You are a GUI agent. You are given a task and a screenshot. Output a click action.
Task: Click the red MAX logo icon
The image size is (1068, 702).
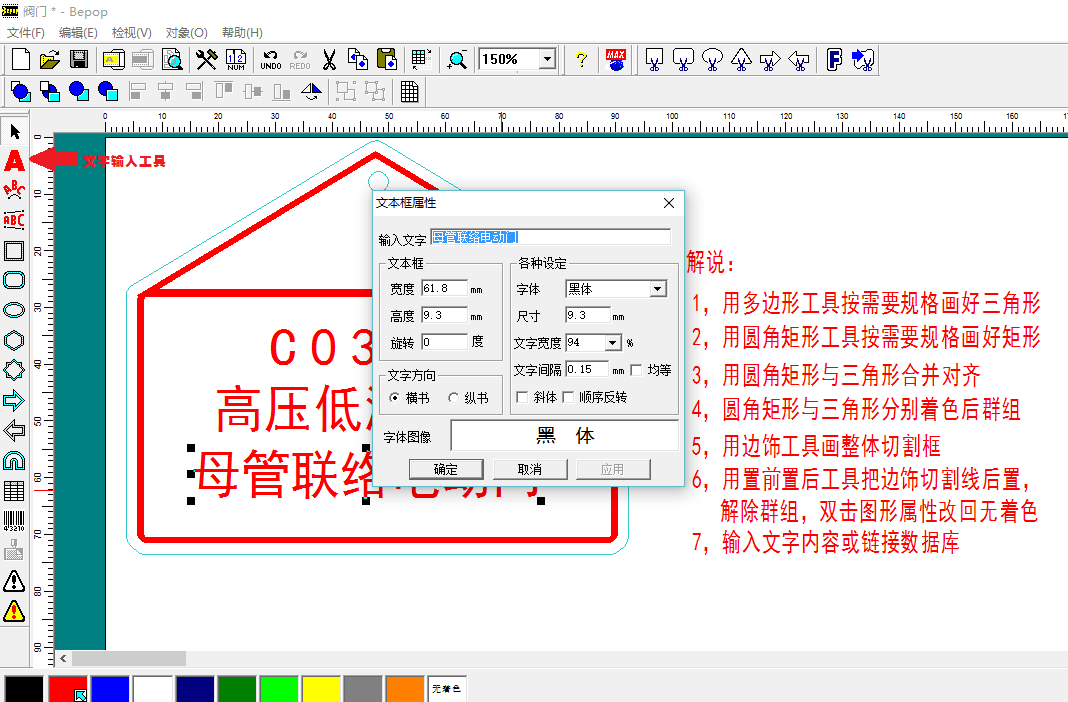pyautogui.click(x=616, y=60)
